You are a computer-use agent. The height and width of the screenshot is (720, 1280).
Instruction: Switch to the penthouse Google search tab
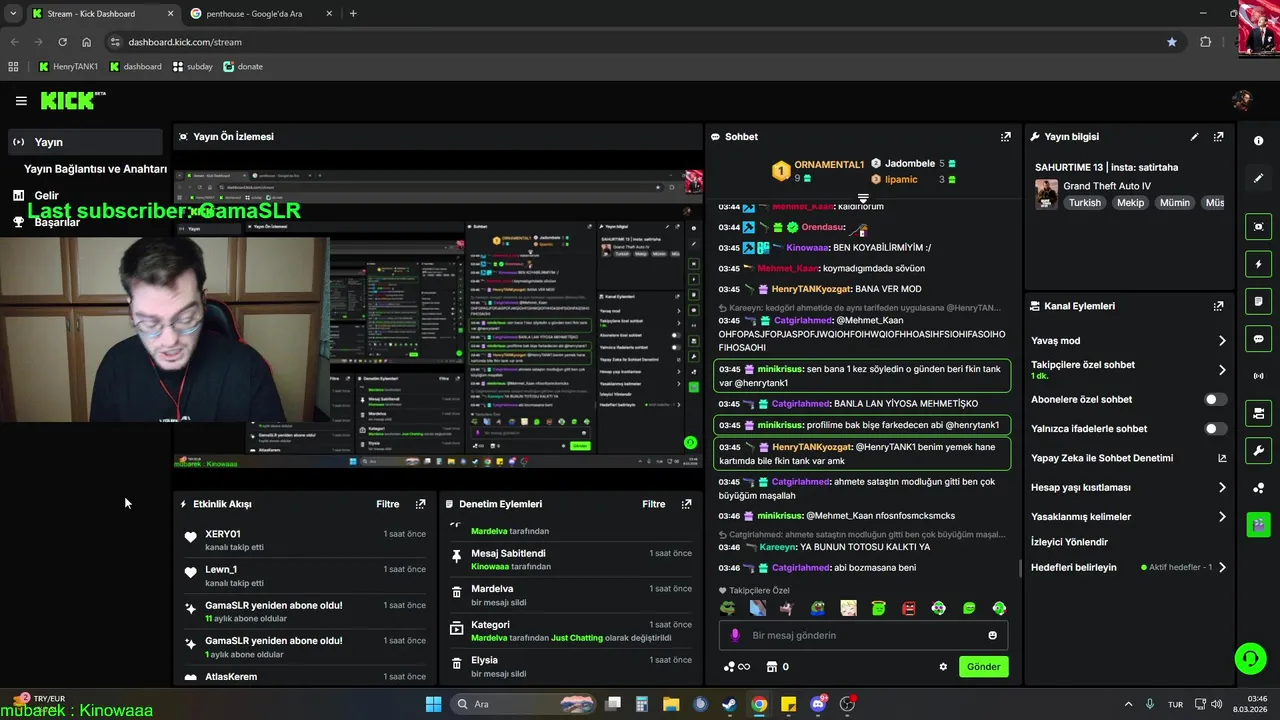(x=261, y=14)
